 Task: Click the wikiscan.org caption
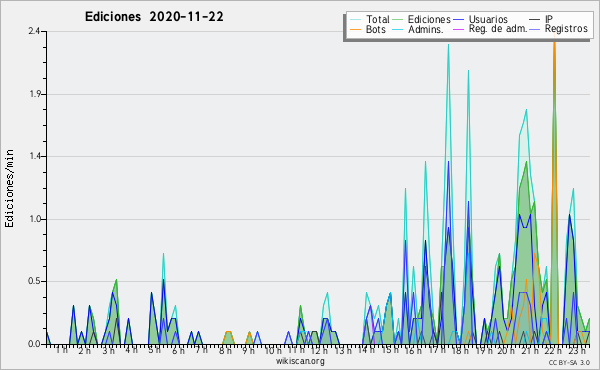click(x=300, y=361)
